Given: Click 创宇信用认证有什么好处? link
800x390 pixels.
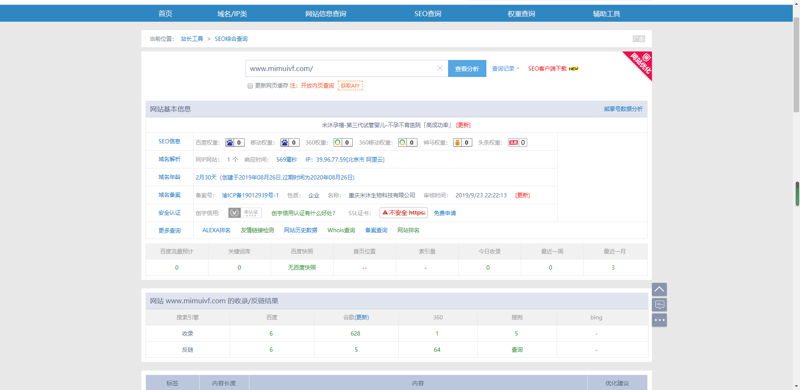Looking at the screenshot, I should point(303,213).
